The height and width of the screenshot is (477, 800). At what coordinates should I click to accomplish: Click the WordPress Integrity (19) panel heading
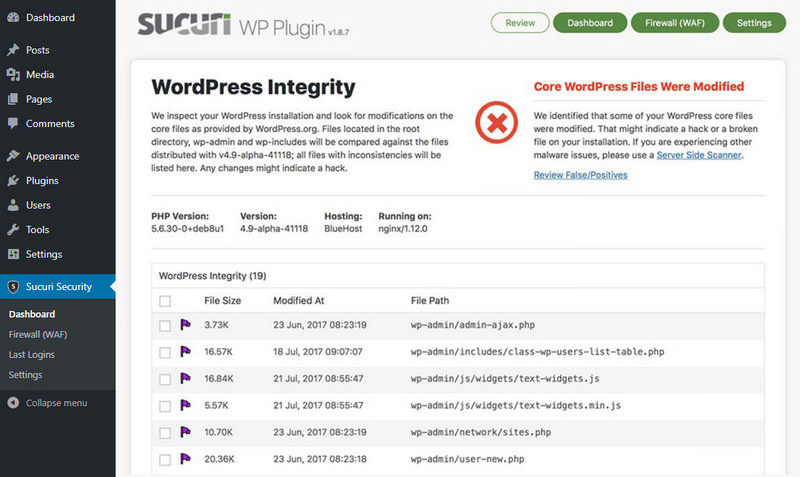(213, 276)
